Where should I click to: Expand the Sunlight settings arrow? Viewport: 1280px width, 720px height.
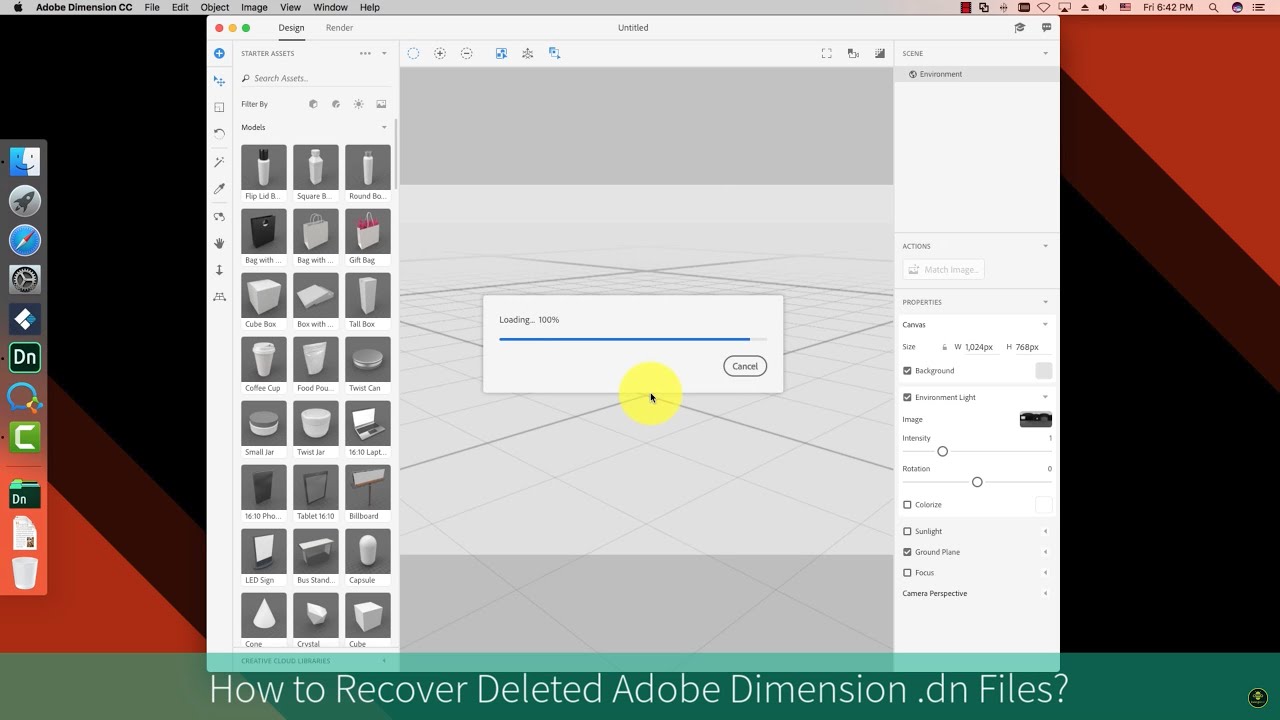click(1046, 531)
